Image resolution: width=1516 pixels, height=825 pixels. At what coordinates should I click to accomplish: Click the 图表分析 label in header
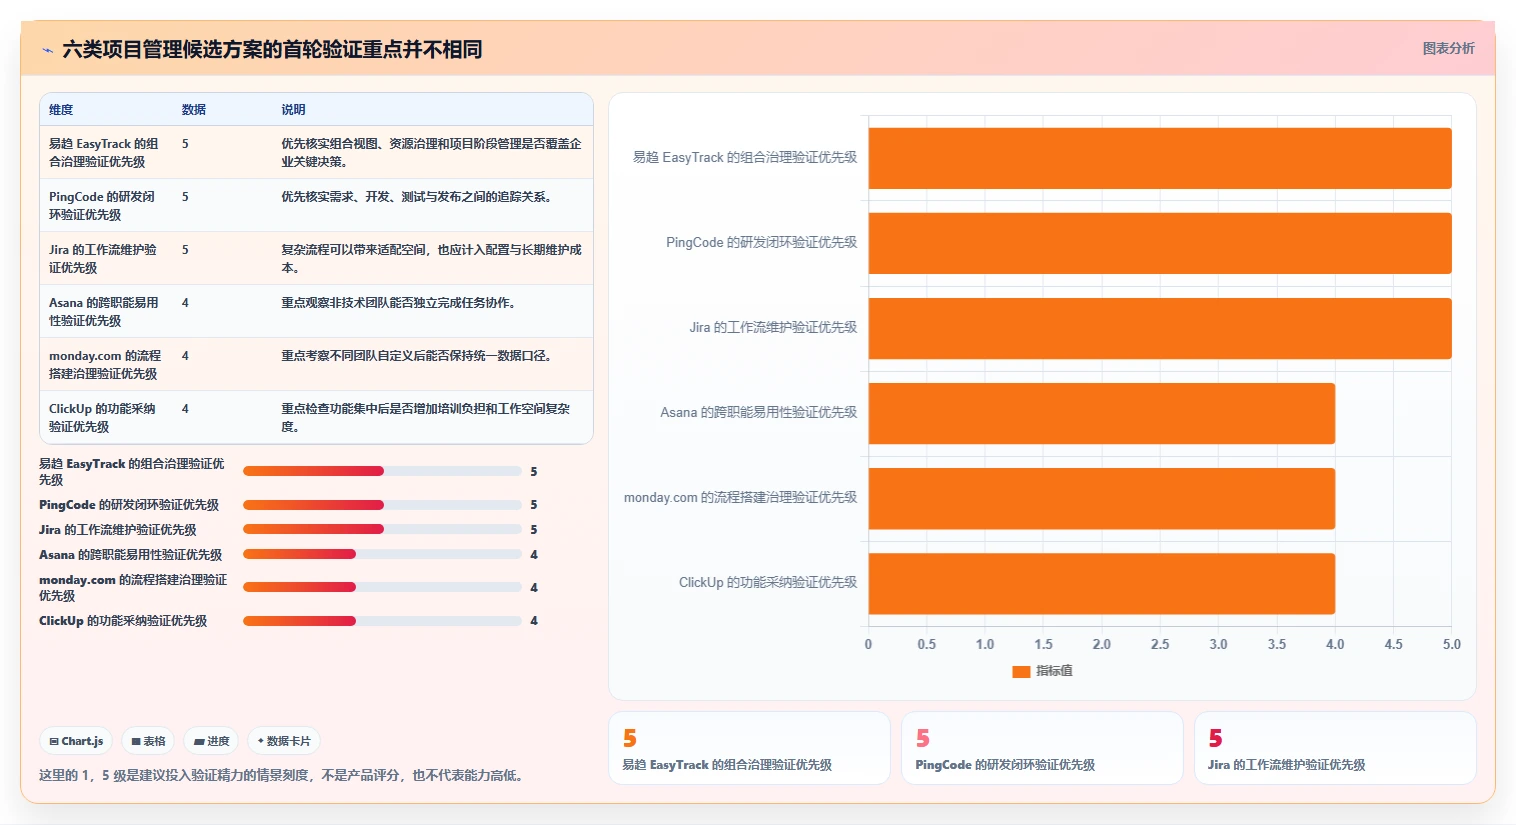[x=1448, y=48]
